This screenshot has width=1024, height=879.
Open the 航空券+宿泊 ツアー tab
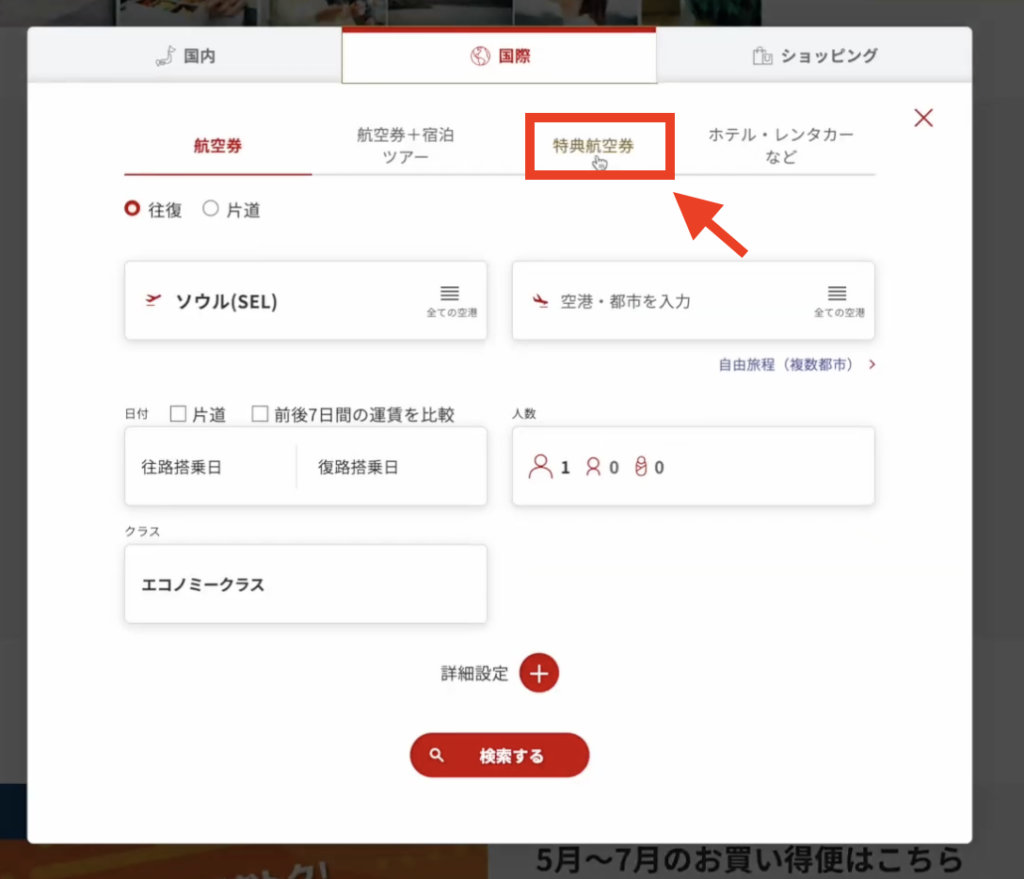(x=405, y=146)
